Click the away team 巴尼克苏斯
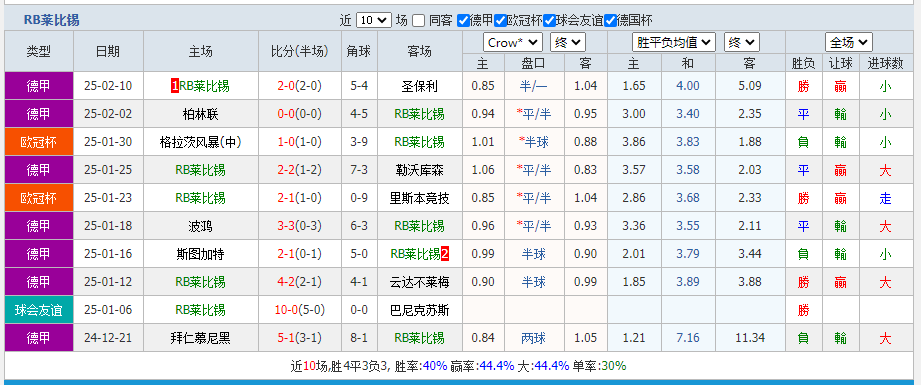 419,310
